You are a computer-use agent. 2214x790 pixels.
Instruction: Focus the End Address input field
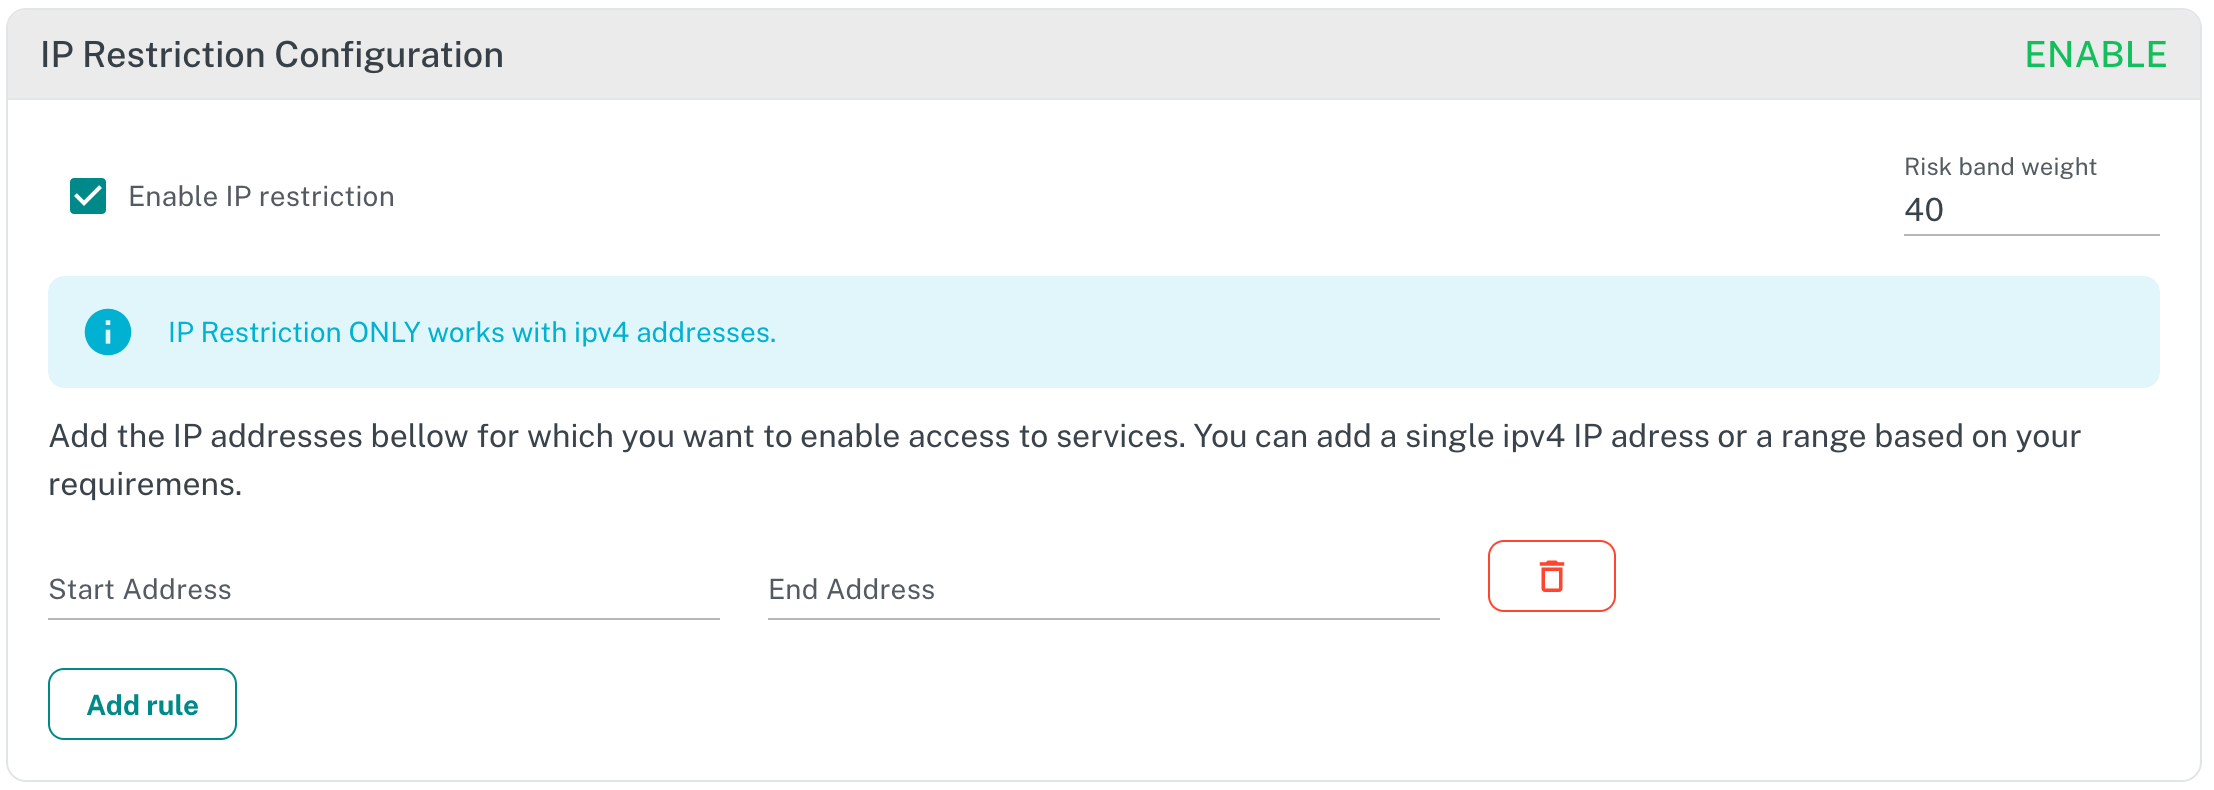(x=1104, y=590)
